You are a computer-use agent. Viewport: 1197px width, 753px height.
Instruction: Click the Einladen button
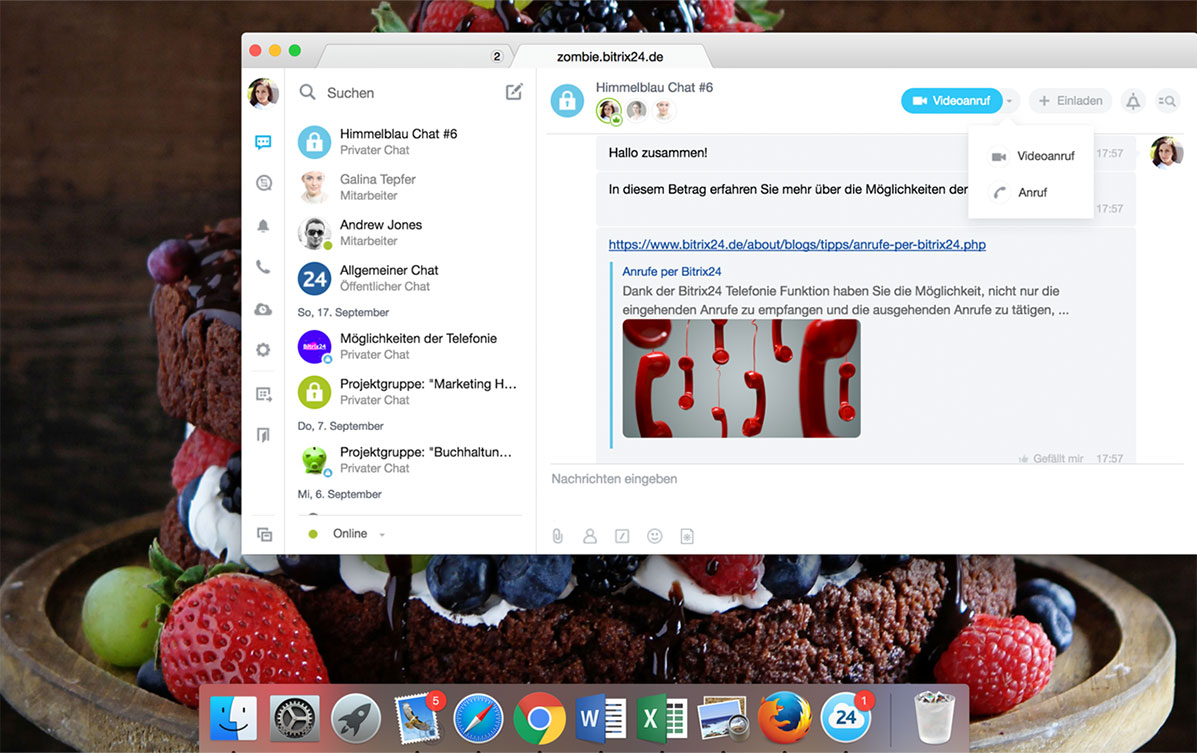coord(1070,101)
